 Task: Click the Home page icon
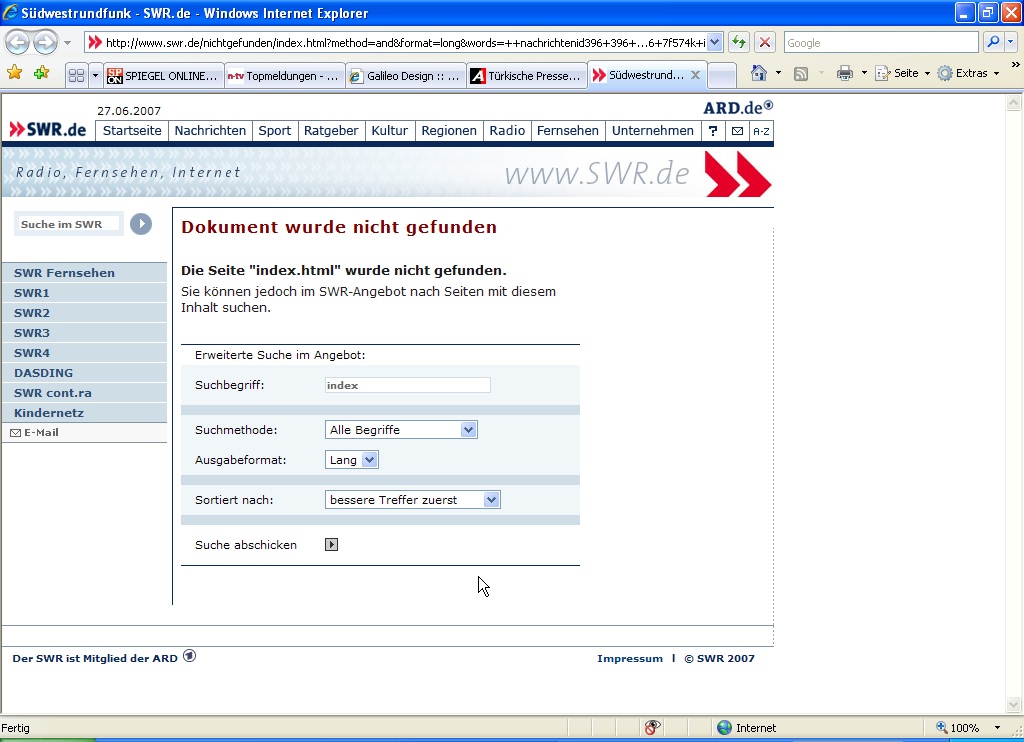(759, 73)
